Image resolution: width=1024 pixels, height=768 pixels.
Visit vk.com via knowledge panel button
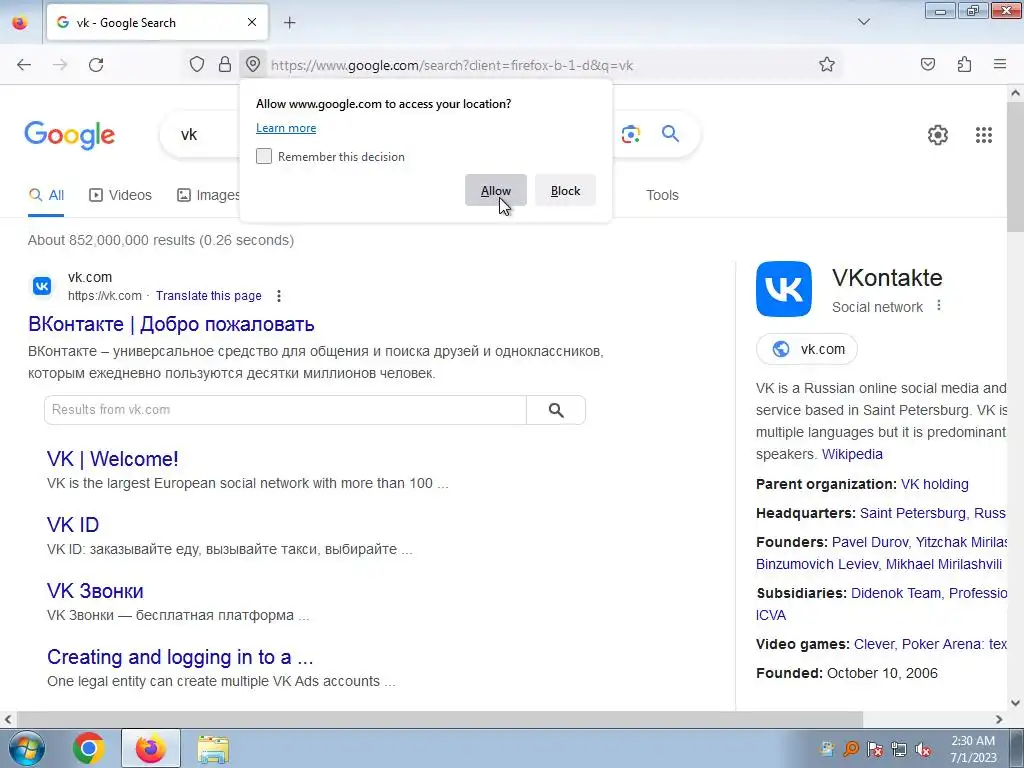(807, 349)
